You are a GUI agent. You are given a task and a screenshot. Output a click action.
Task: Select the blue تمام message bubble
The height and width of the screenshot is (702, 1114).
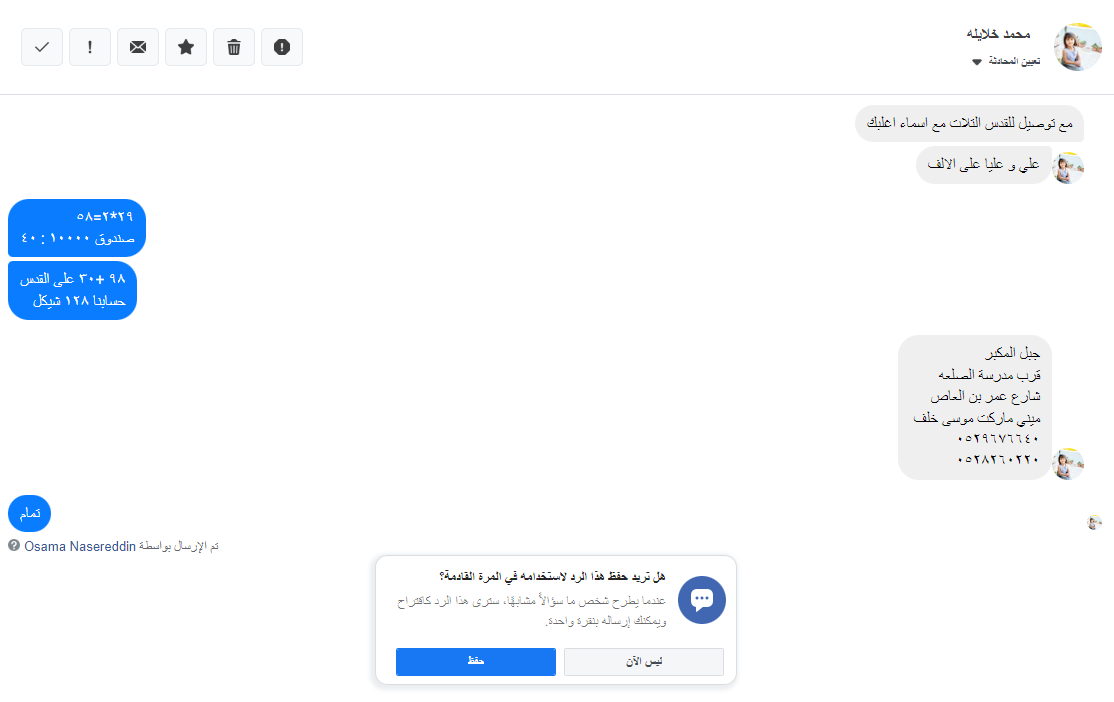click(30, 513)
